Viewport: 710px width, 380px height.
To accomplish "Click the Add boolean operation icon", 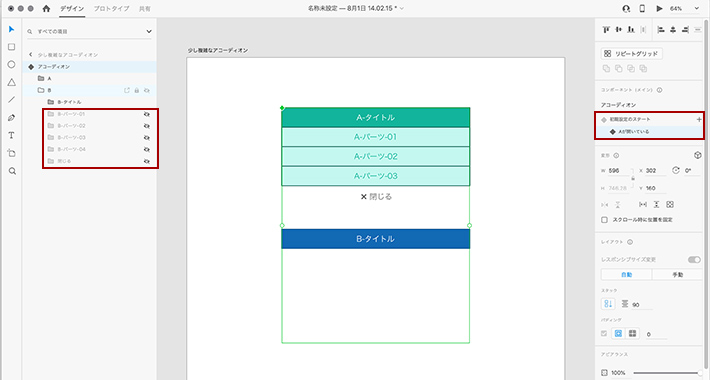I will click(x=606, y=69).
